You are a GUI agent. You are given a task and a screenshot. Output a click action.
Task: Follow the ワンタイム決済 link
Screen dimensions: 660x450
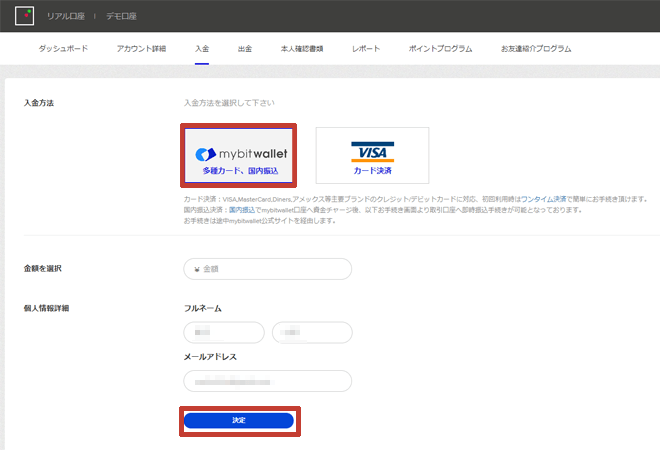point(543,199)
